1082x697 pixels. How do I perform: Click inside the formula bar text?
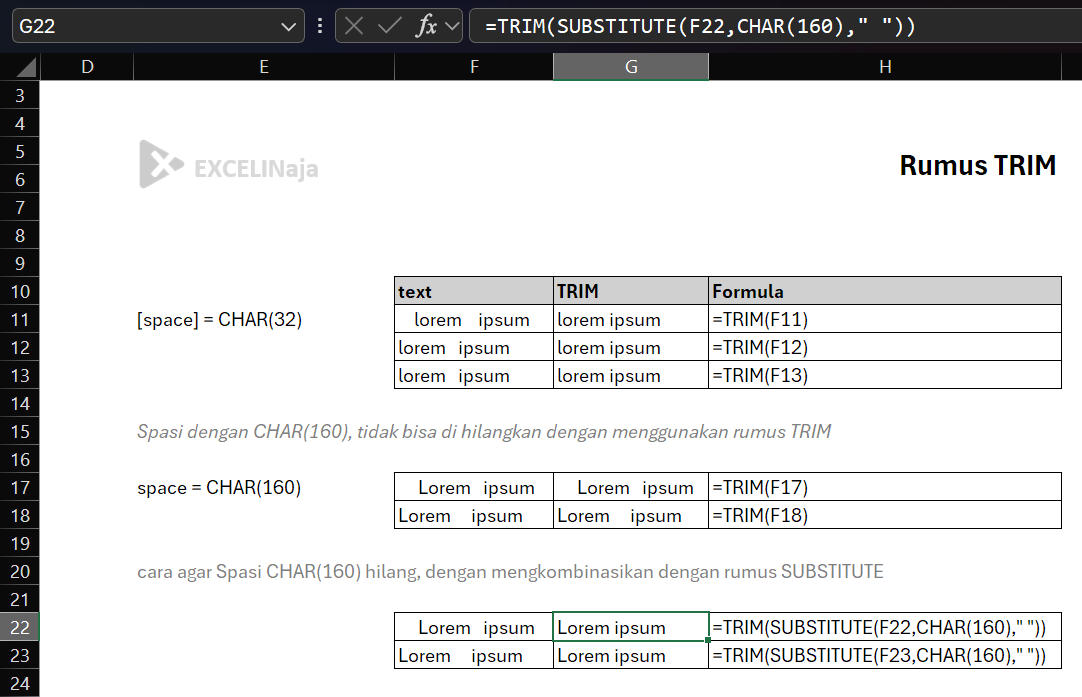[x=700, y=26]
